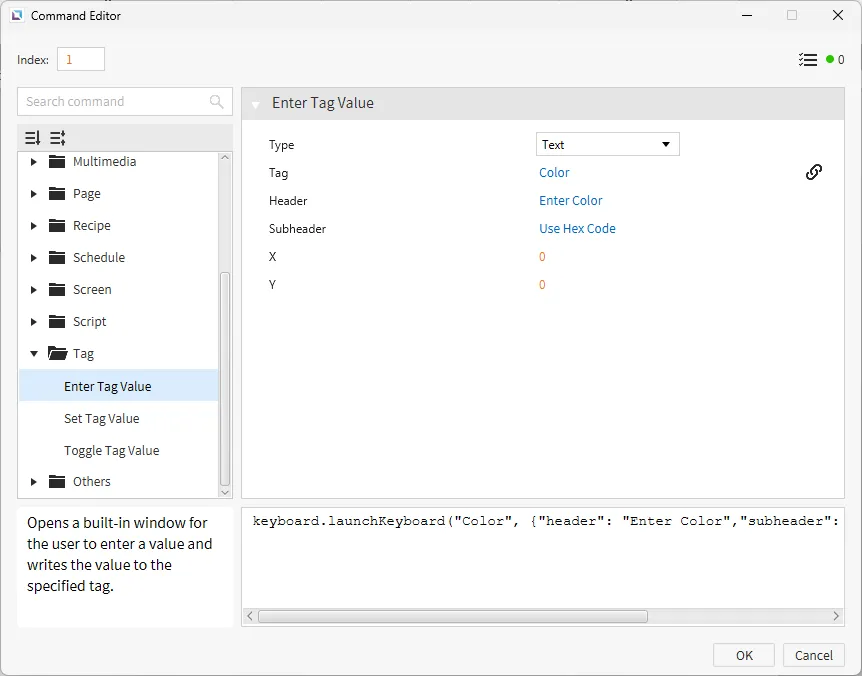
Task: Click the Cancel button
Action: click(813, 655)
